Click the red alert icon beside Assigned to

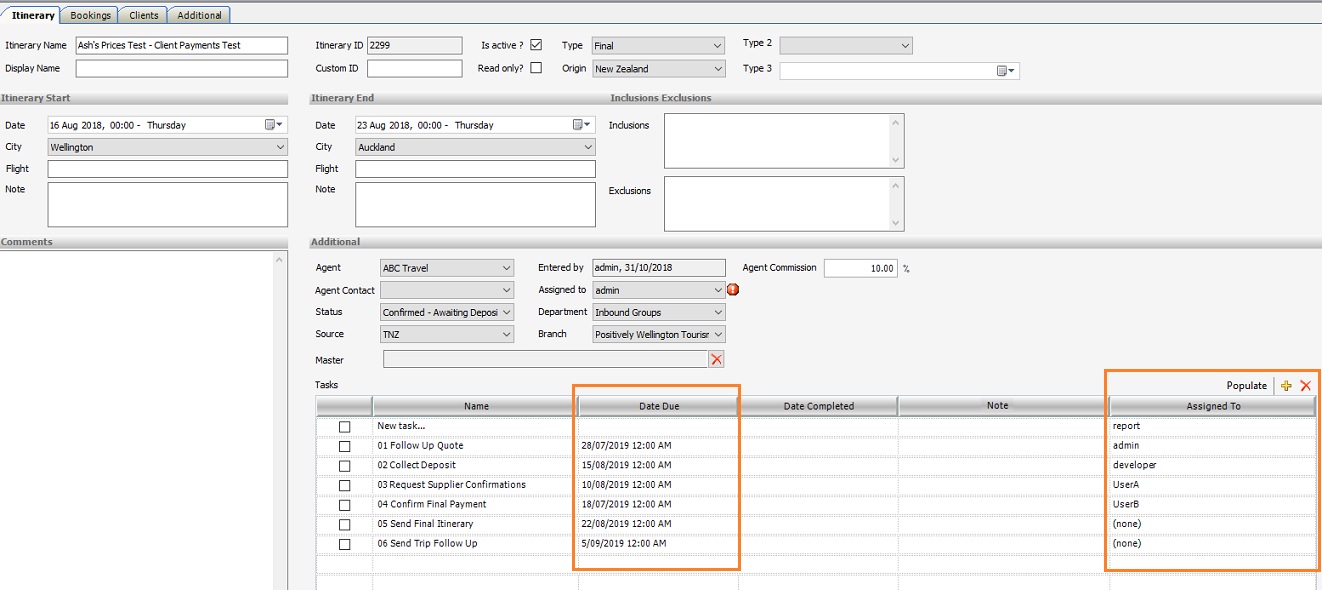(x=733, y=290)
